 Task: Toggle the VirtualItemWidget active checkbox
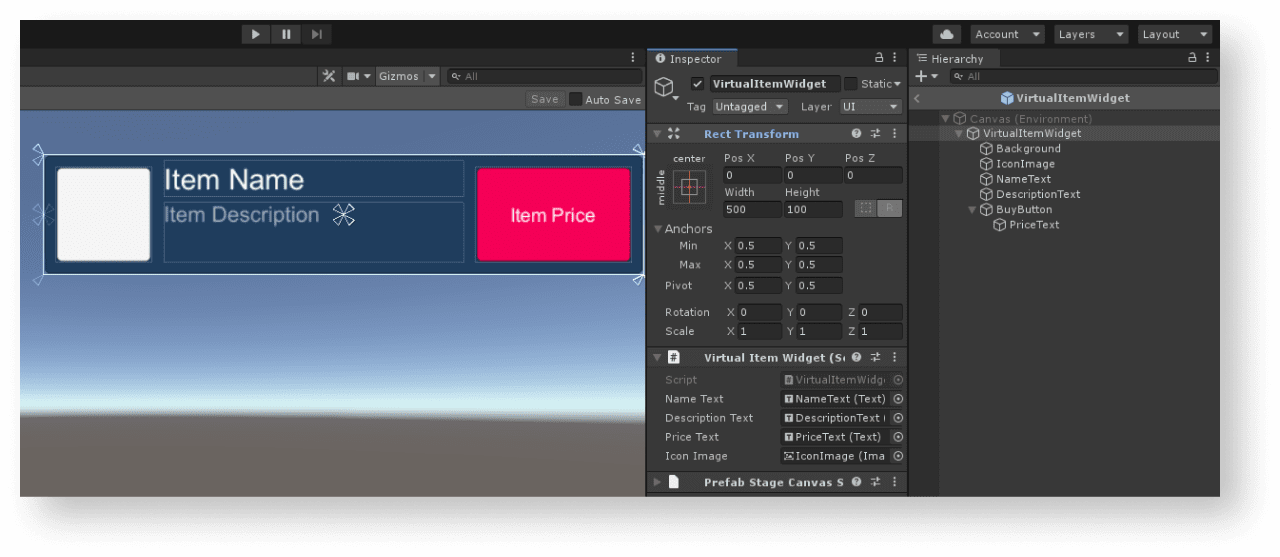(698, 84)
